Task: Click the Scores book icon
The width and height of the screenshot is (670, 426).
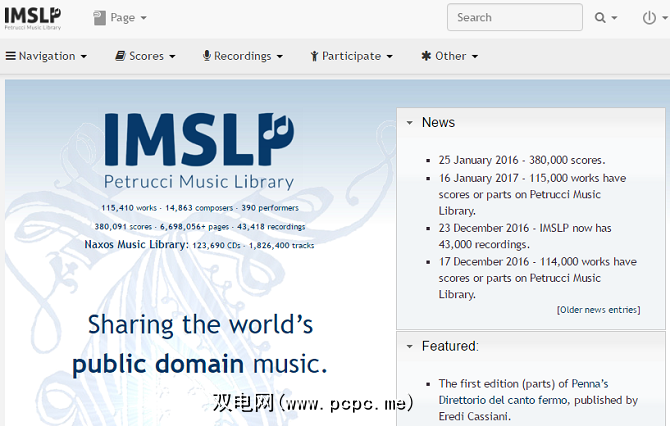Action: coord(120,56)
